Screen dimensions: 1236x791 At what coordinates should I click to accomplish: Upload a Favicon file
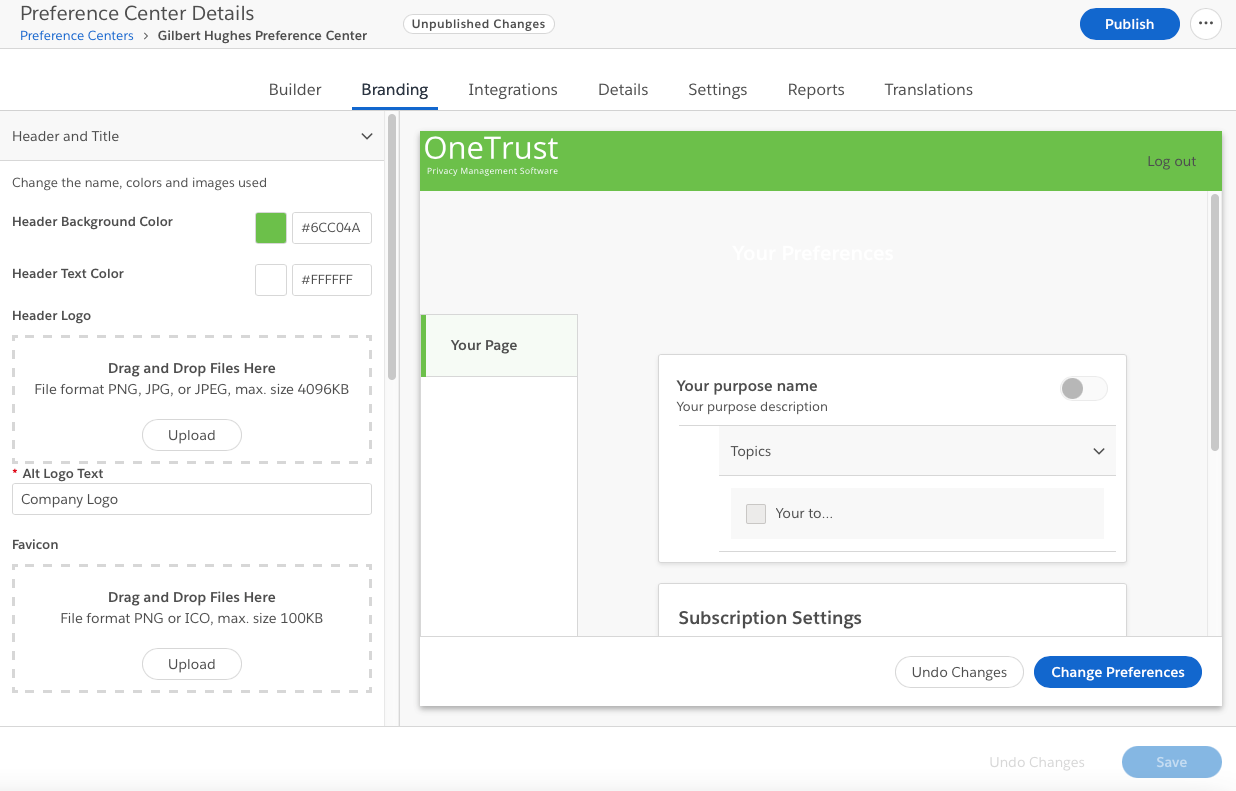coord(192,664)
